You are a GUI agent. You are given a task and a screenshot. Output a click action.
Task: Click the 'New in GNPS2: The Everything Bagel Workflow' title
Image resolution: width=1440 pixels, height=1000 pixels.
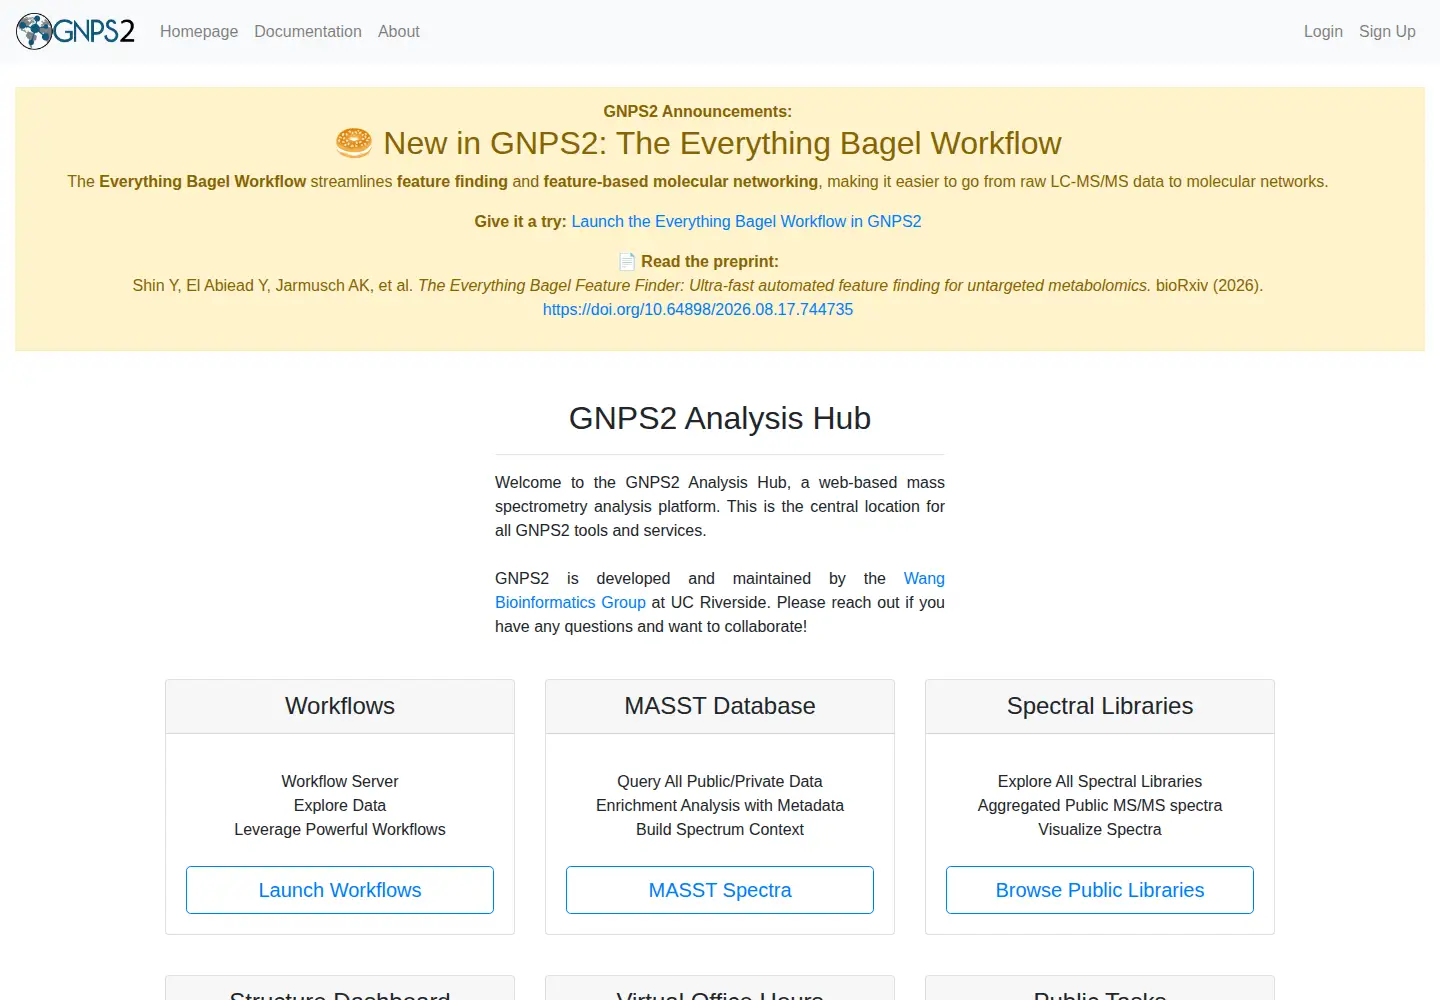click(x=722, y=143)
